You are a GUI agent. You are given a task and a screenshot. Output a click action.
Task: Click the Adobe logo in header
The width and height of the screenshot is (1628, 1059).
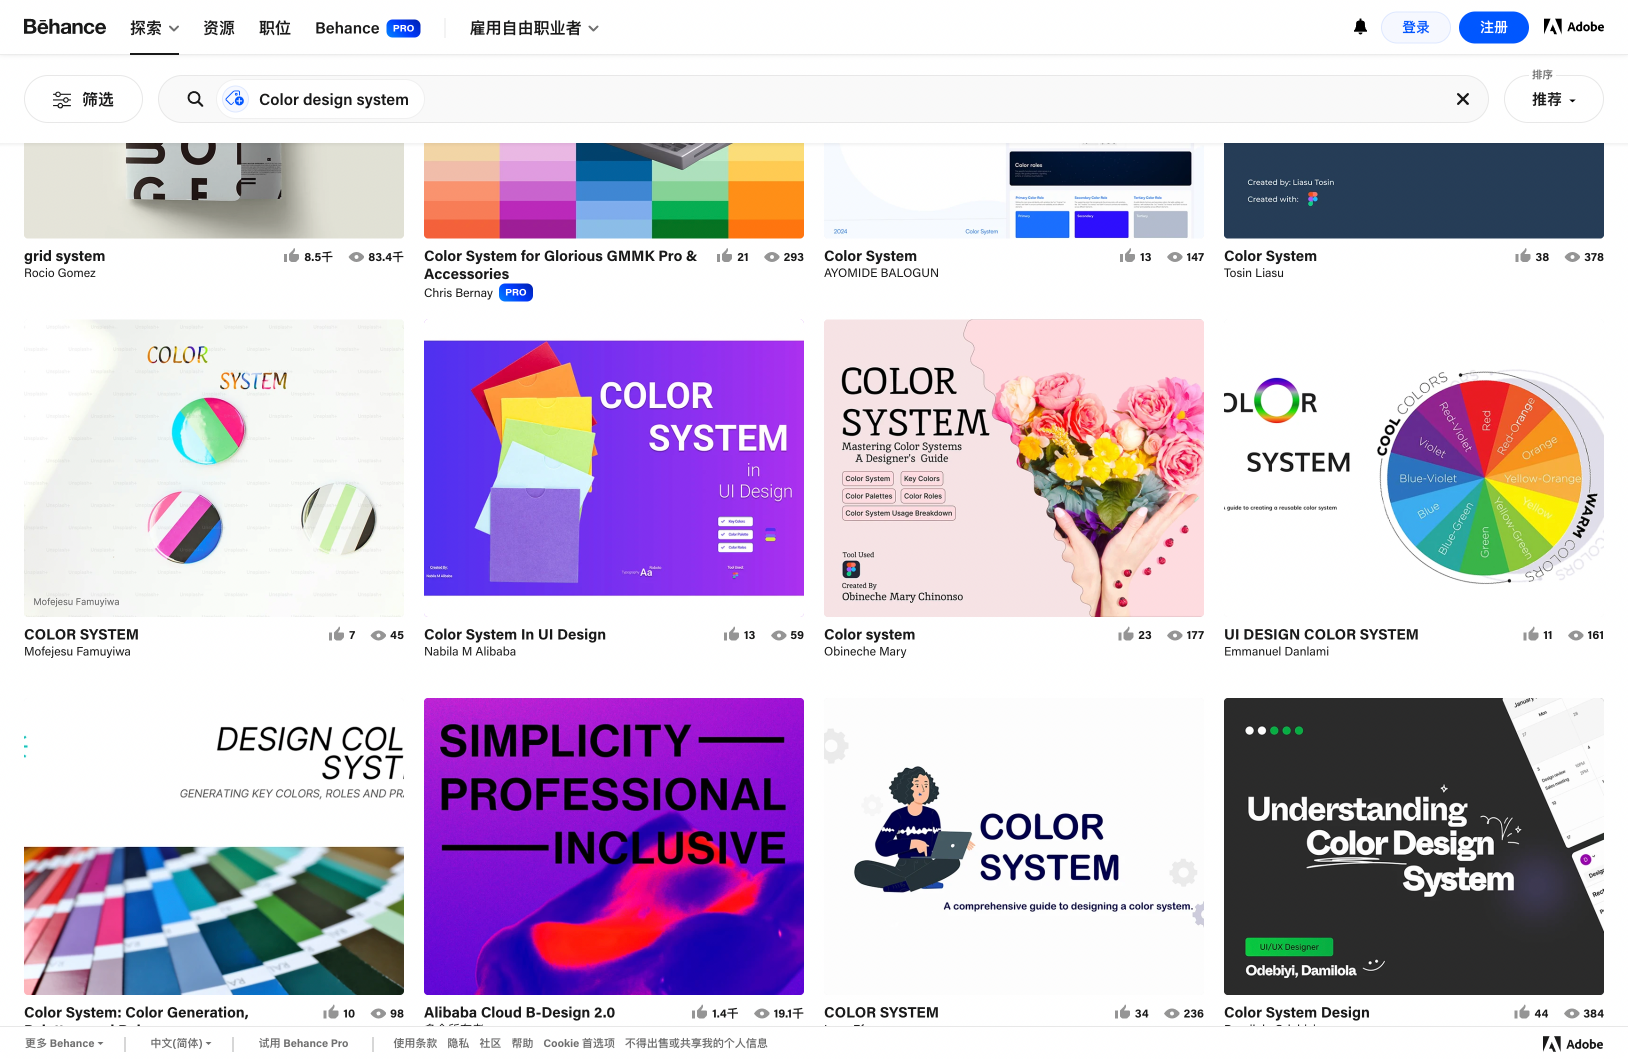coord(1574,27)
